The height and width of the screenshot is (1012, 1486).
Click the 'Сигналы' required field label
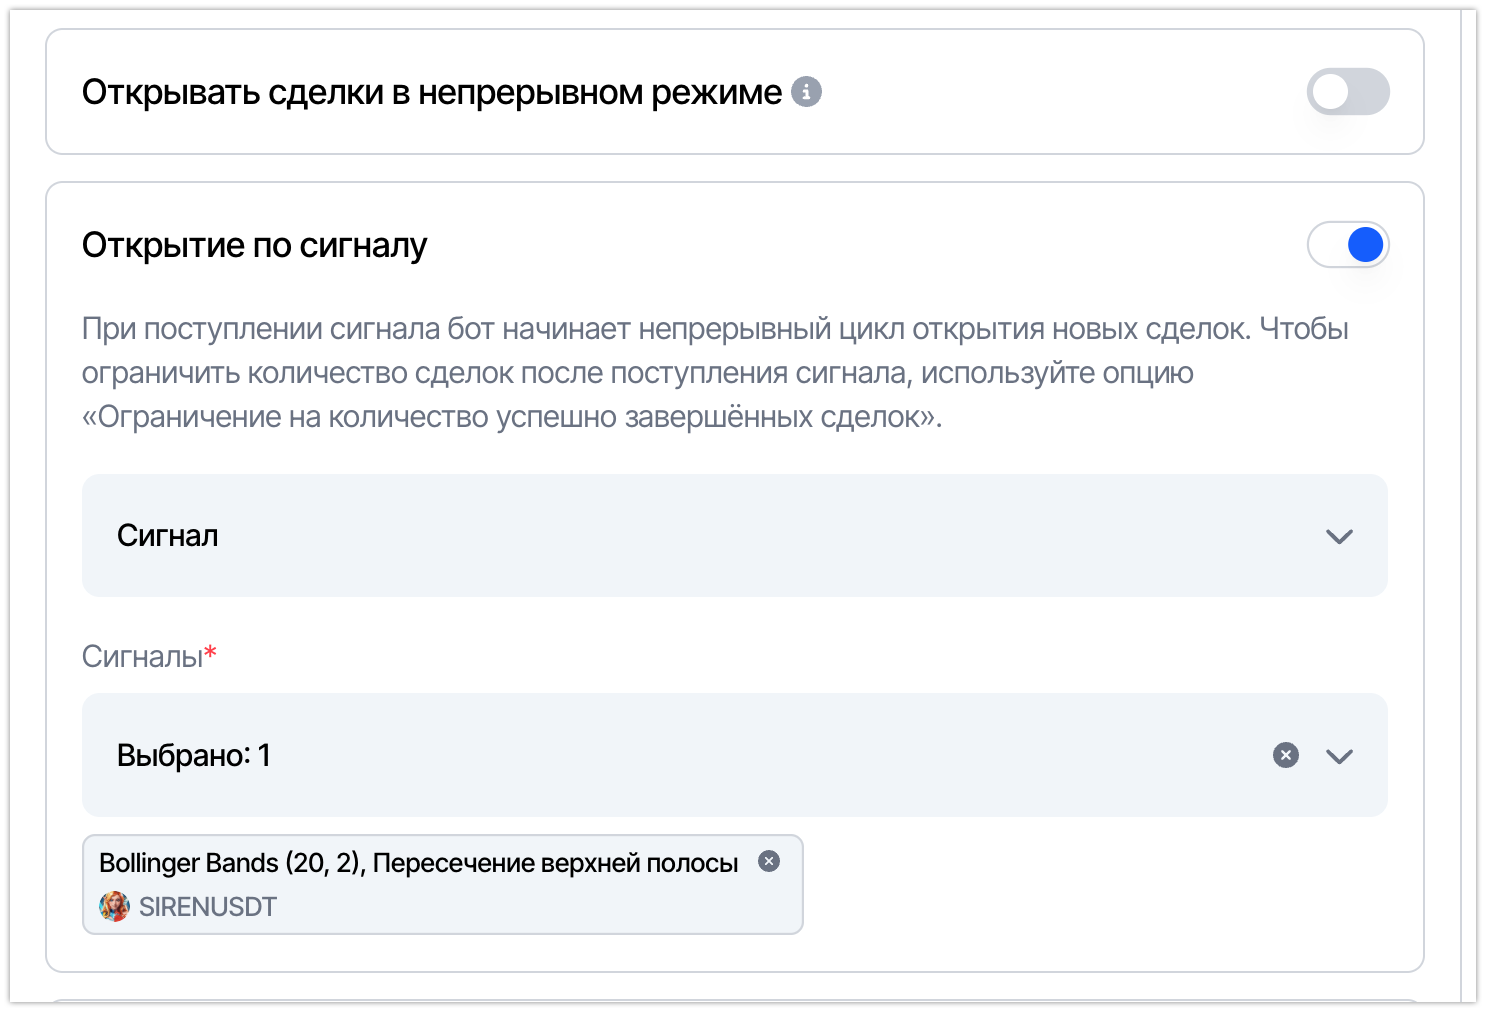pyautogui.click(x=142, y=657)
